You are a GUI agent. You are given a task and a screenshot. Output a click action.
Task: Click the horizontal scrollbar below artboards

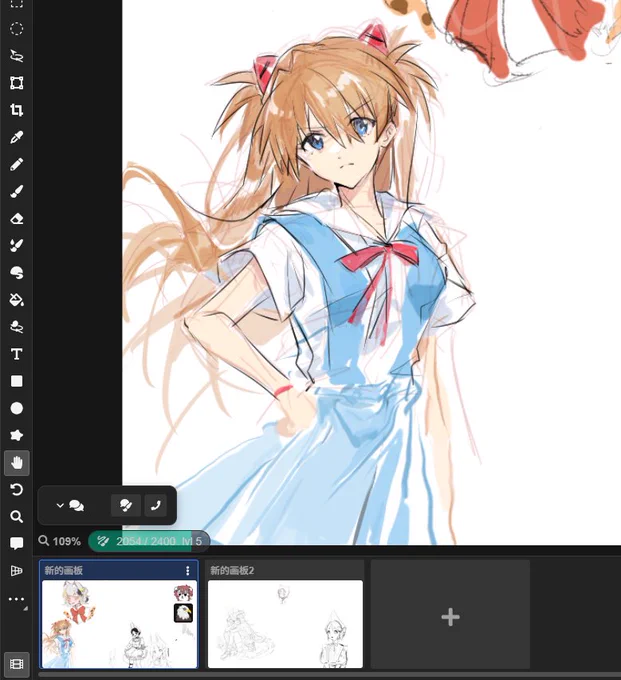click(330, 675)
